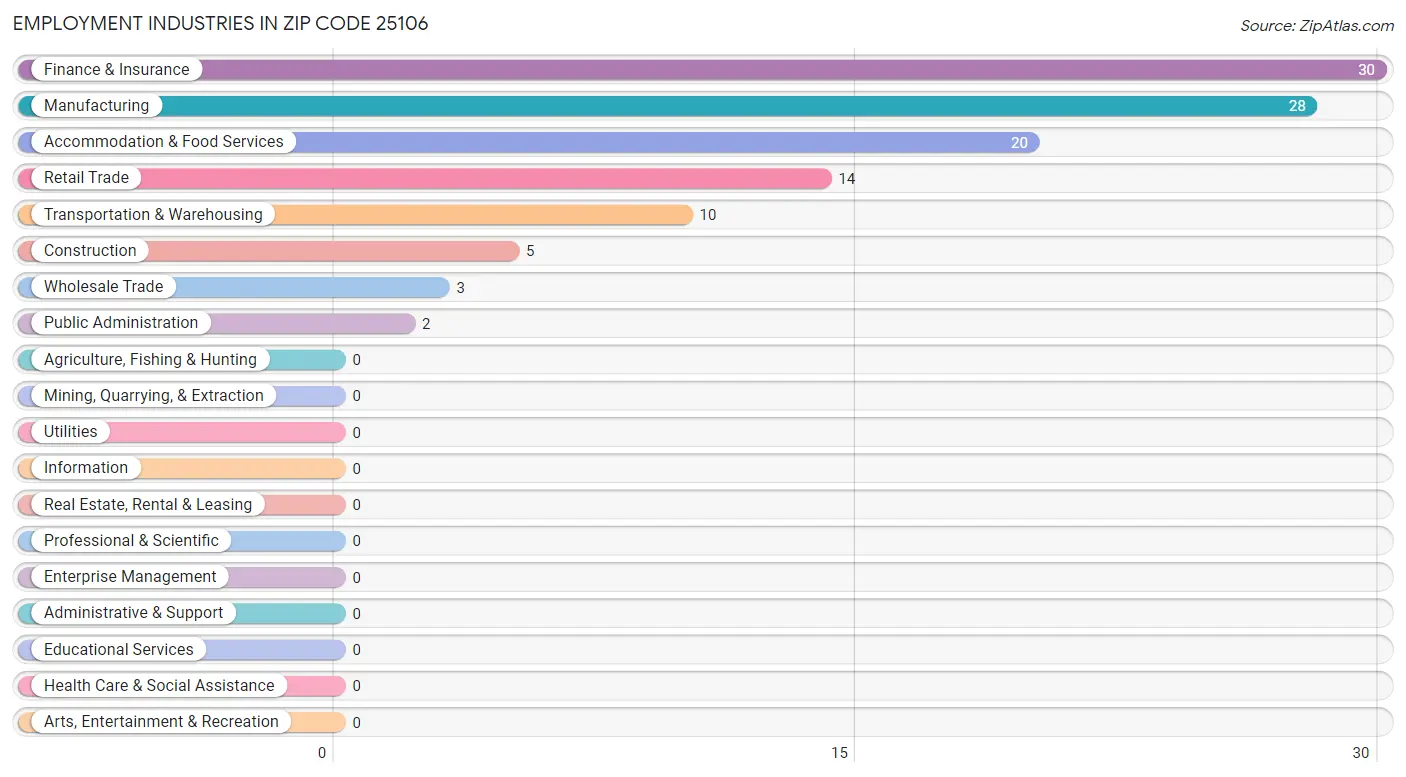Select the Enterprise Management label
Image resolution: width=1406 pixels, height=777 pixels.
tap(130, 576)
